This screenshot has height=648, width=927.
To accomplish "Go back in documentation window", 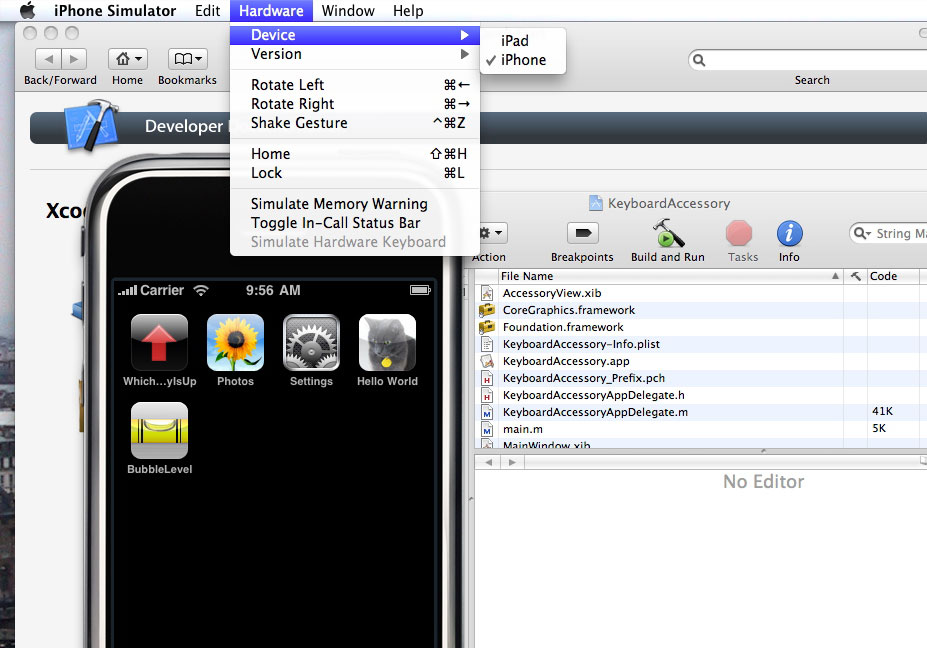I will (48, 59).
